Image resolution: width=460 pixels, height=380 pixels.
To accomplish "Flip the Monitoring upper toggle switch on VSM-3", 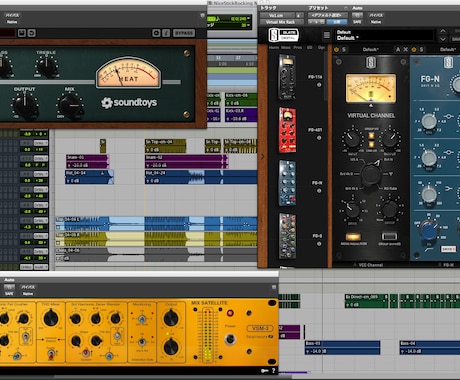I will [142, 319].
